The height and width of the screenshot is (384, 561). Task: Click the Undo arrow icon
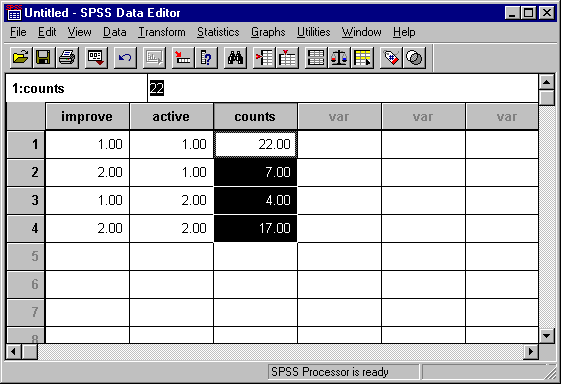[125, 58]
